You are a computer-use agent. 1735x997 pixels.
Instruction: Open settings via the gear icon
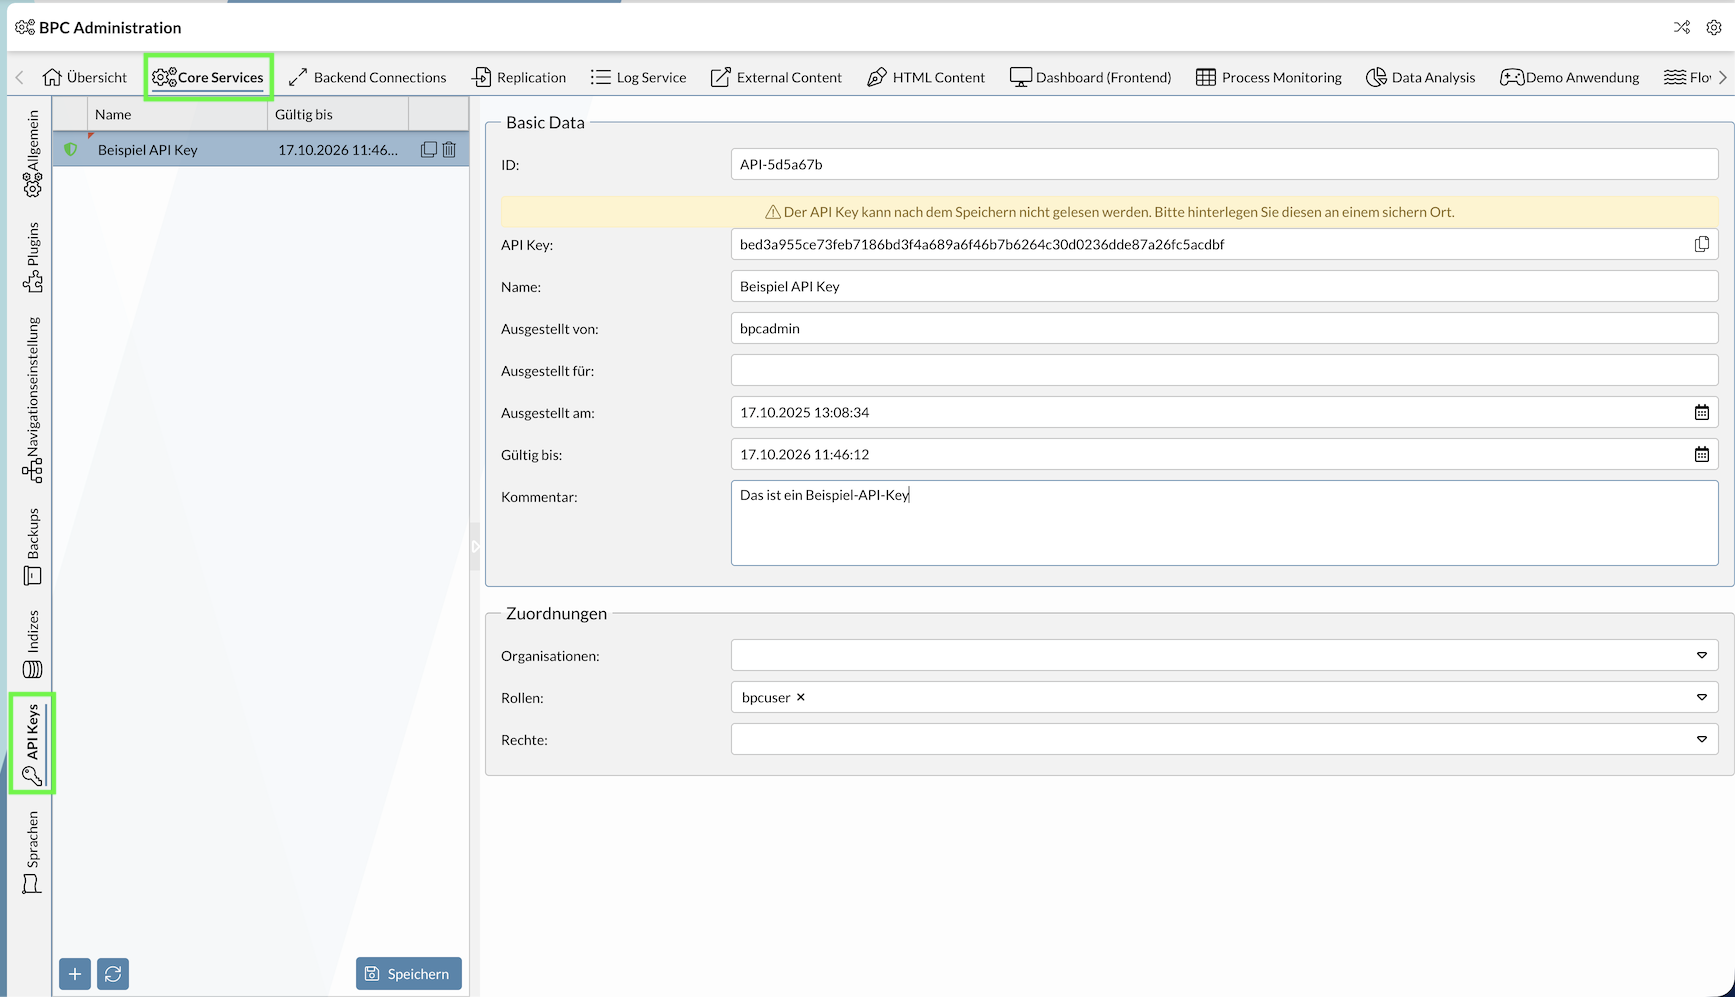click(x=1714, y=27)
